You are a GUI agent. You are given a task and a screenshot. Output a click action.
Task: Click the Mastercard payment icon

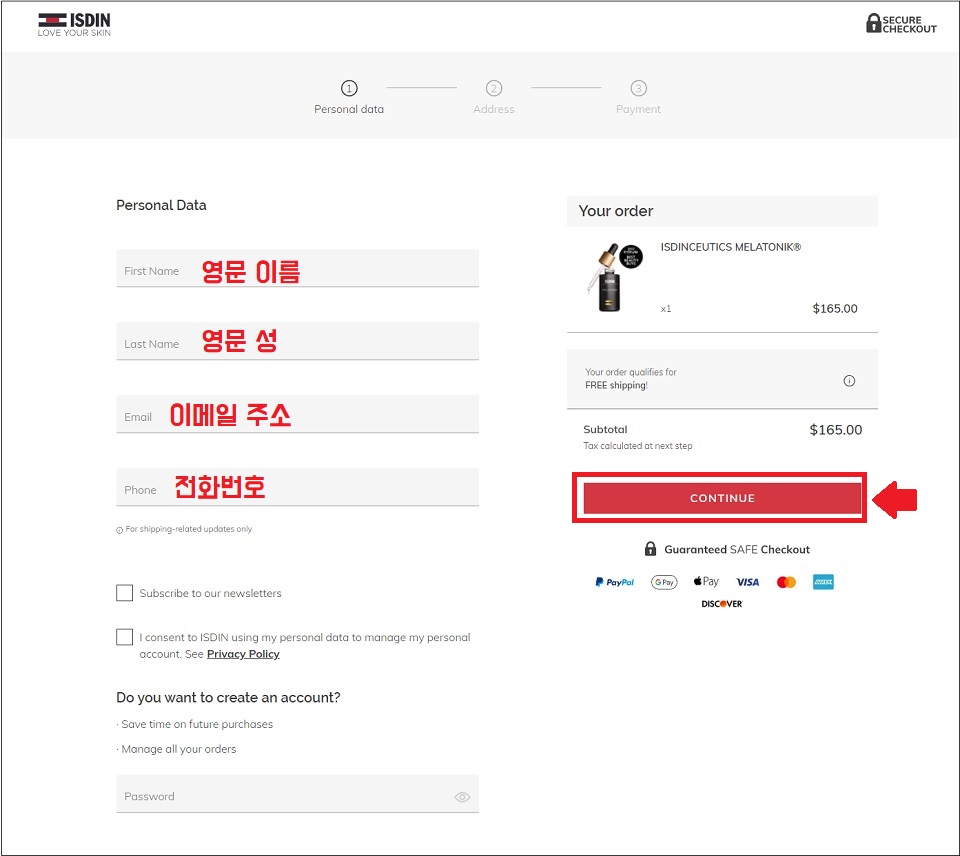(786, 582)
